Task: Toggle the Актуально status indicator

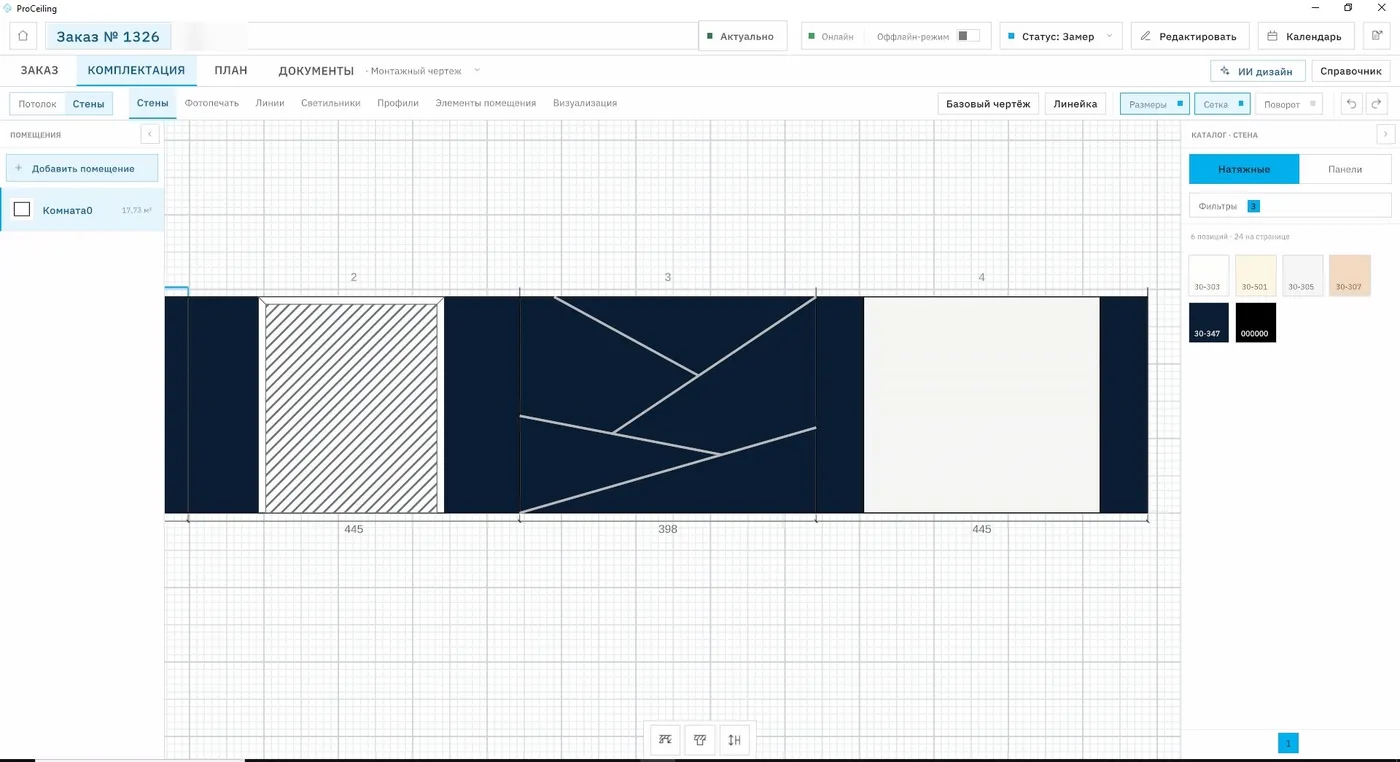Action: pos(742,36)
